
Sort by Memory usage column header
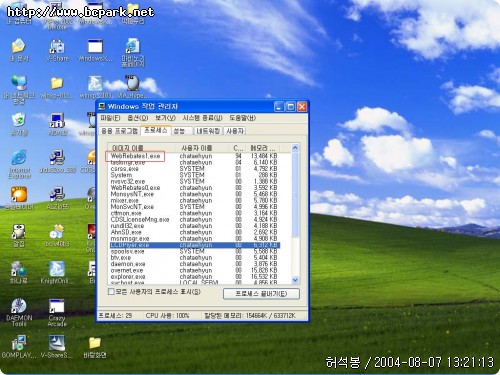tap(264, 148)
